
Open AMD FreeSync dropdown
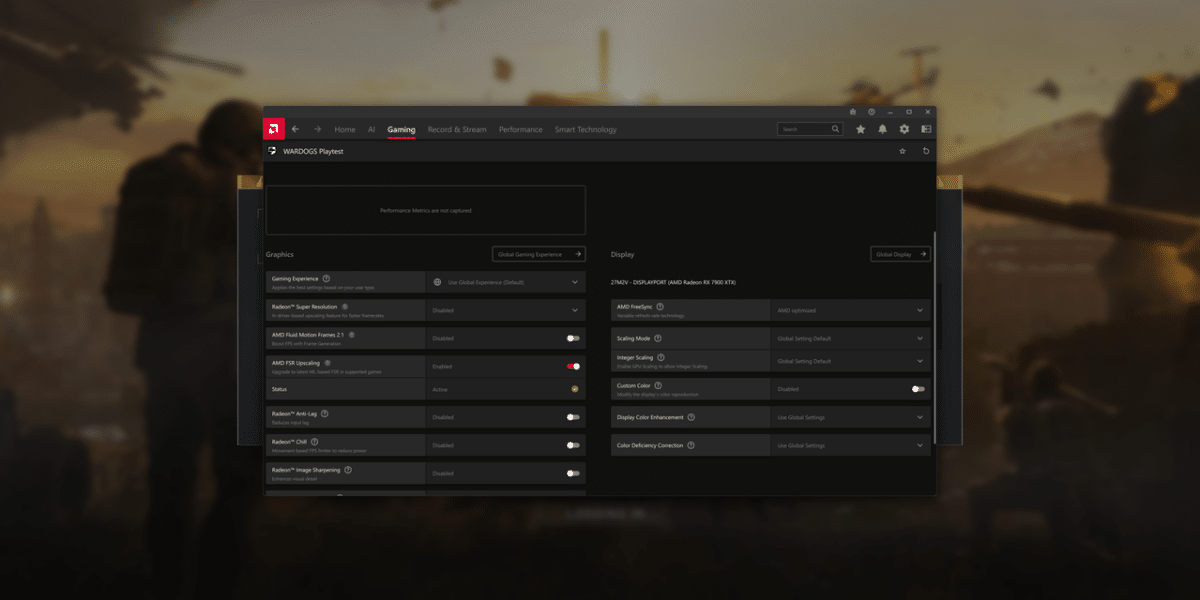click(x=851, y=310)
